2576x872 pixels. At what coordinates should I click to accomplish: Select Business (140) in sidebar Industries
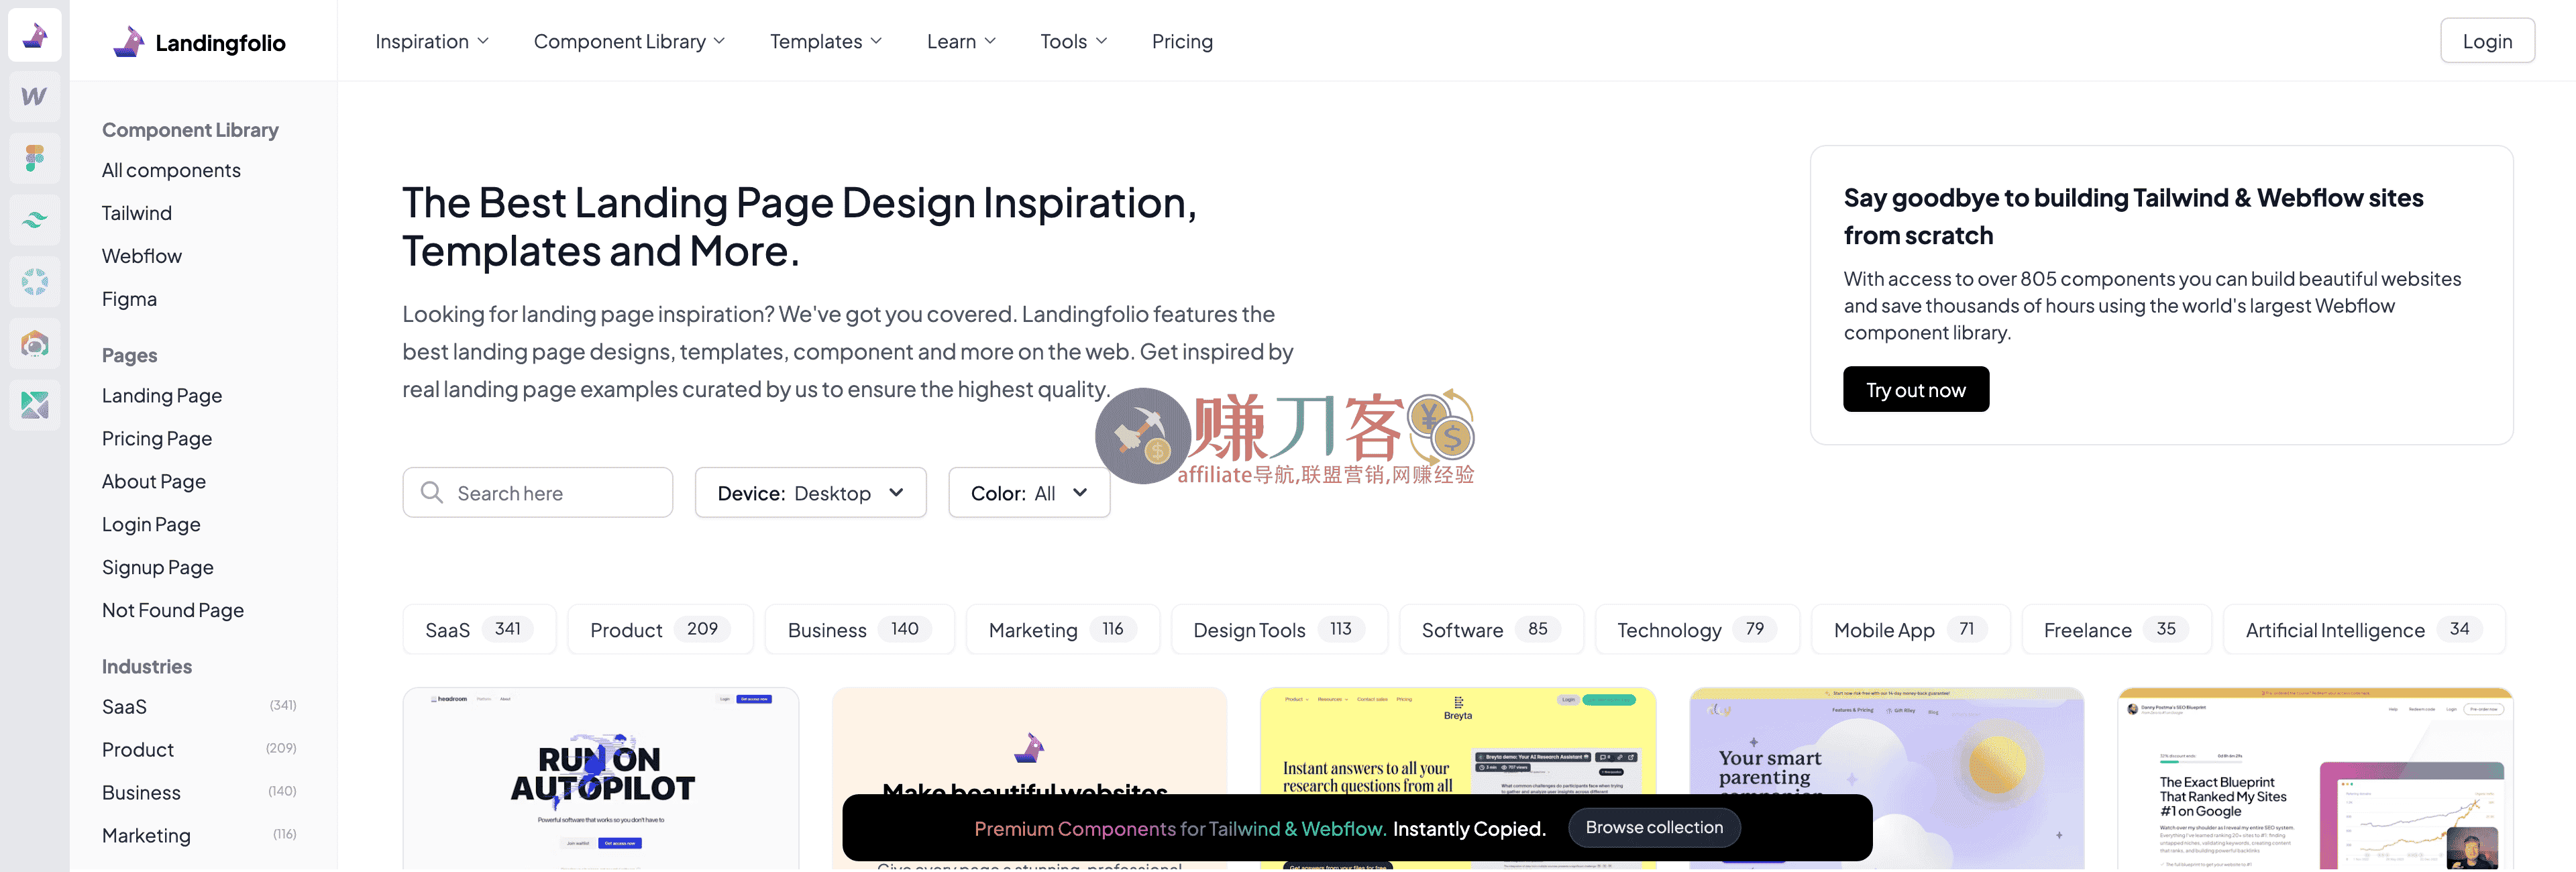199,793
